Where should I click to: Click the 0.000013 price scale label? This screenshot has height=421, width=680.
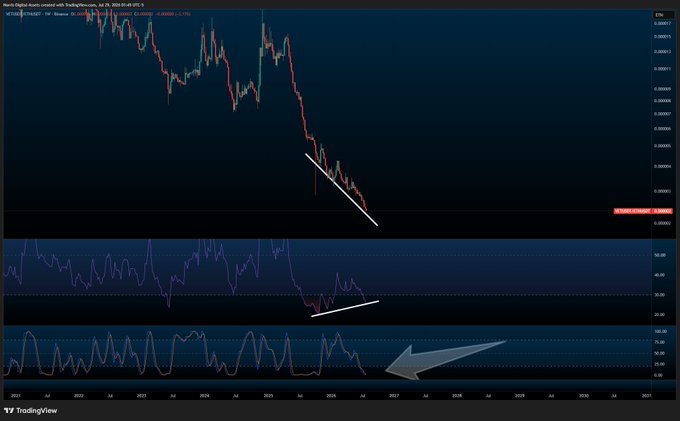tap(662, 52)
